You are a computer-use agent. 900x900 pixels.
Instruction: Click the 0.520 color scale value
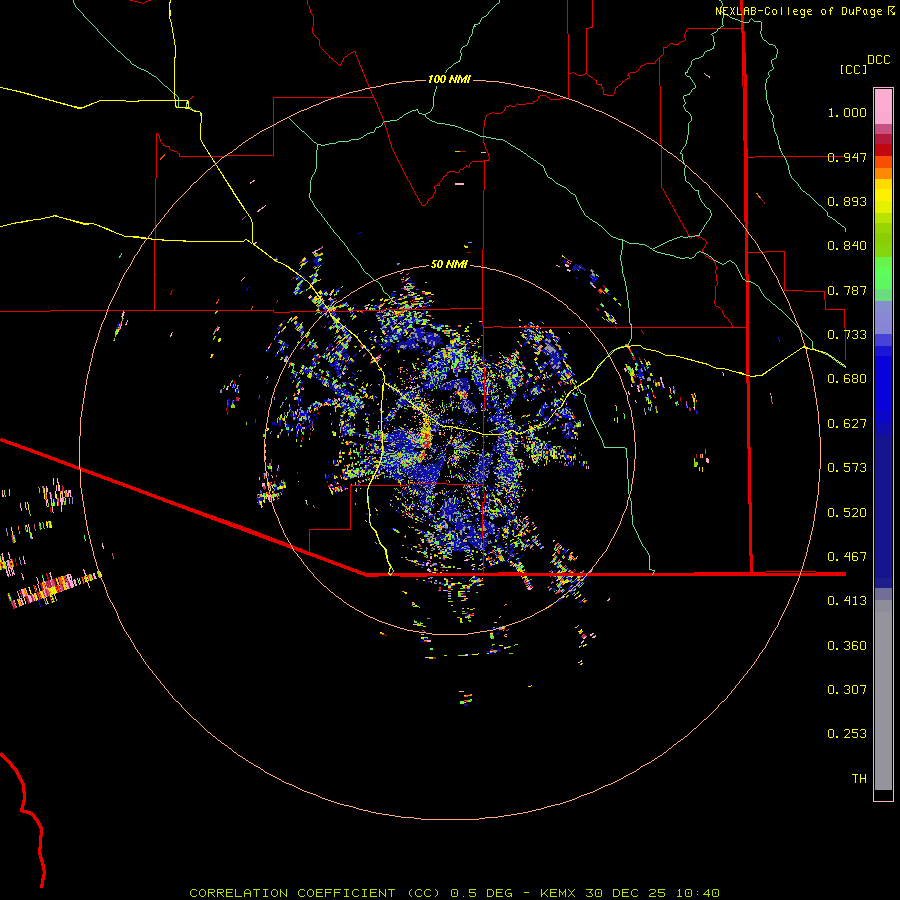tap(847, 513)
